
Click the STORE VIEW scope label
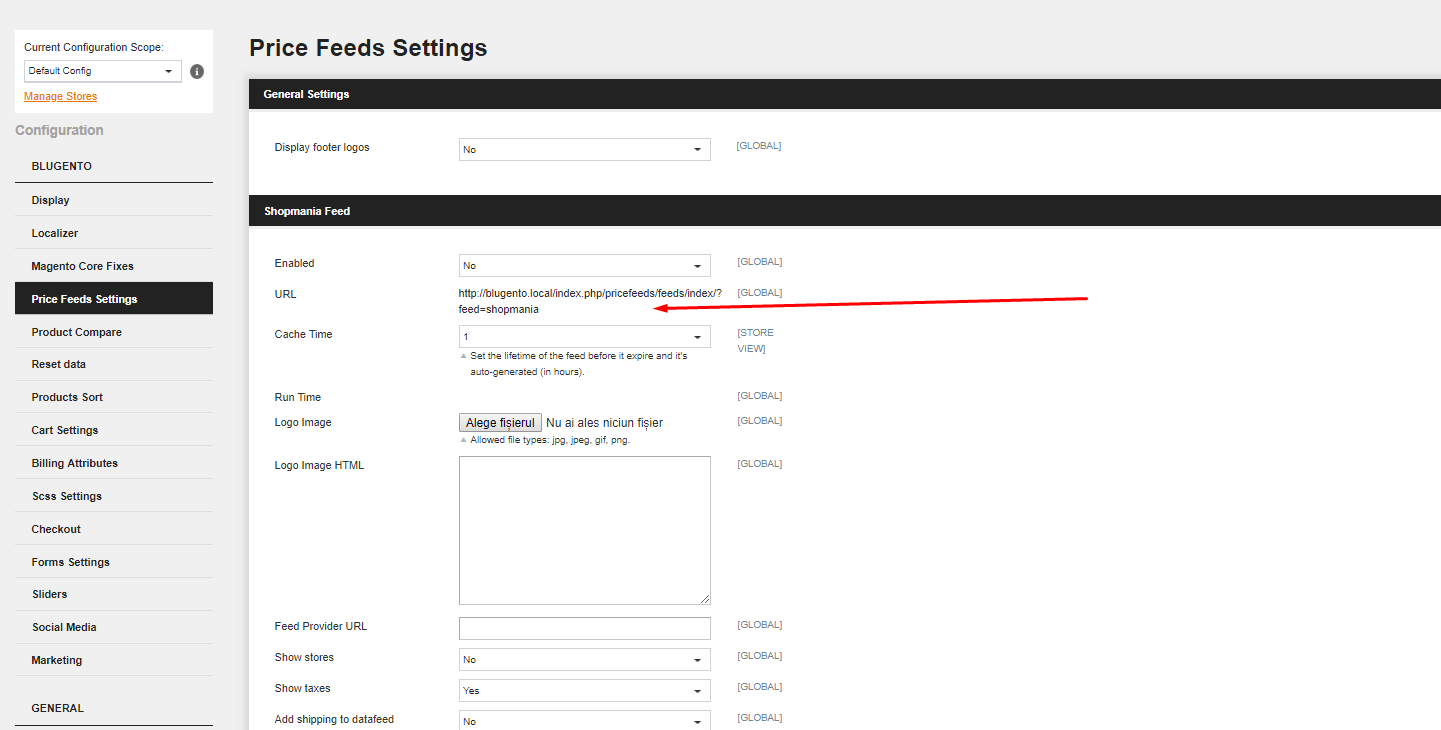[755, 340]
